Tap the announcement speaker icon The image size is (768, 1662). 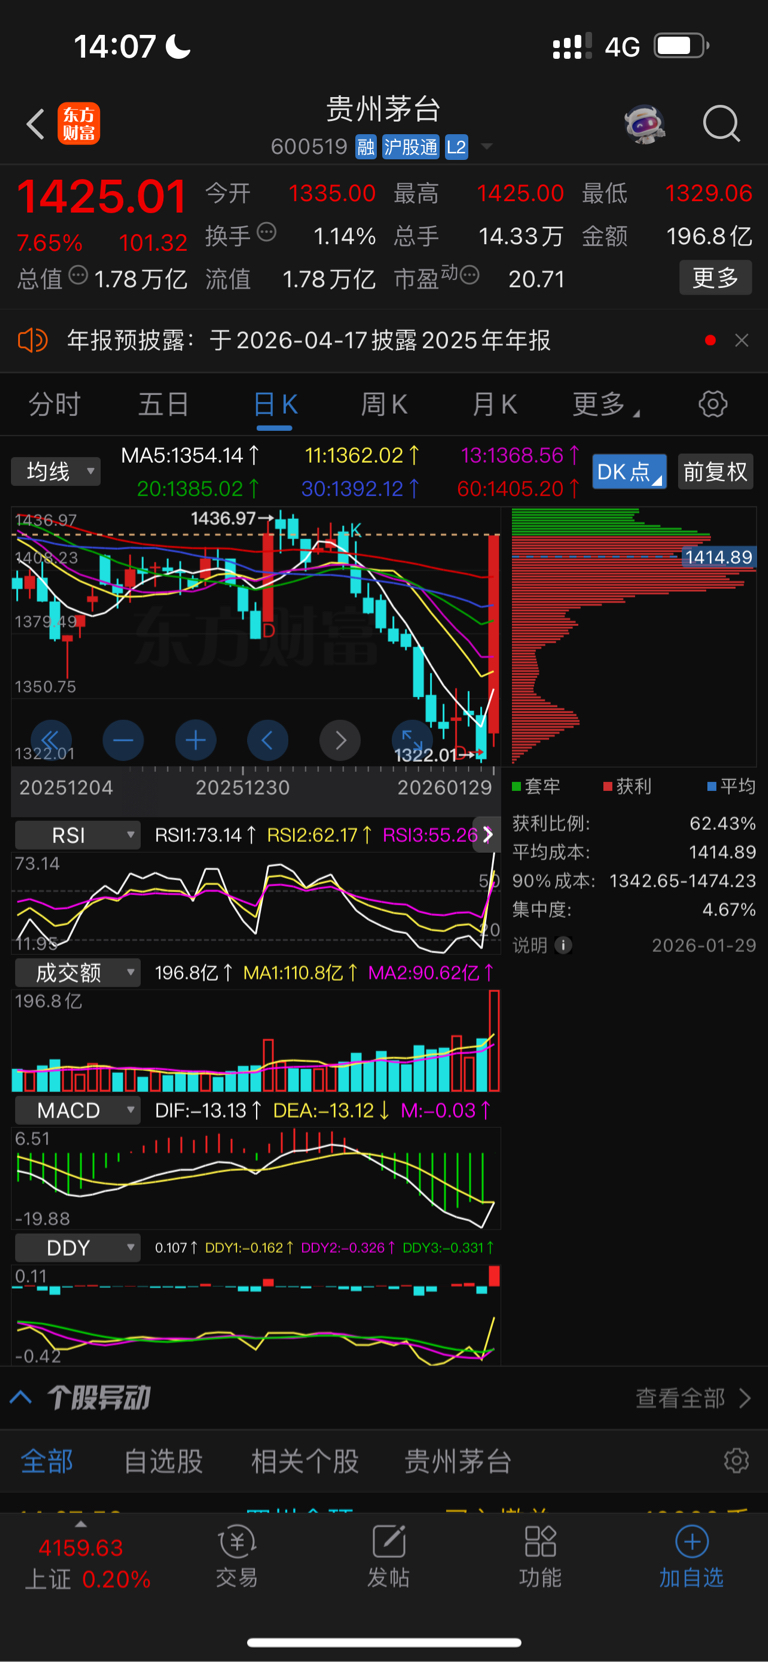click(33, 340)
